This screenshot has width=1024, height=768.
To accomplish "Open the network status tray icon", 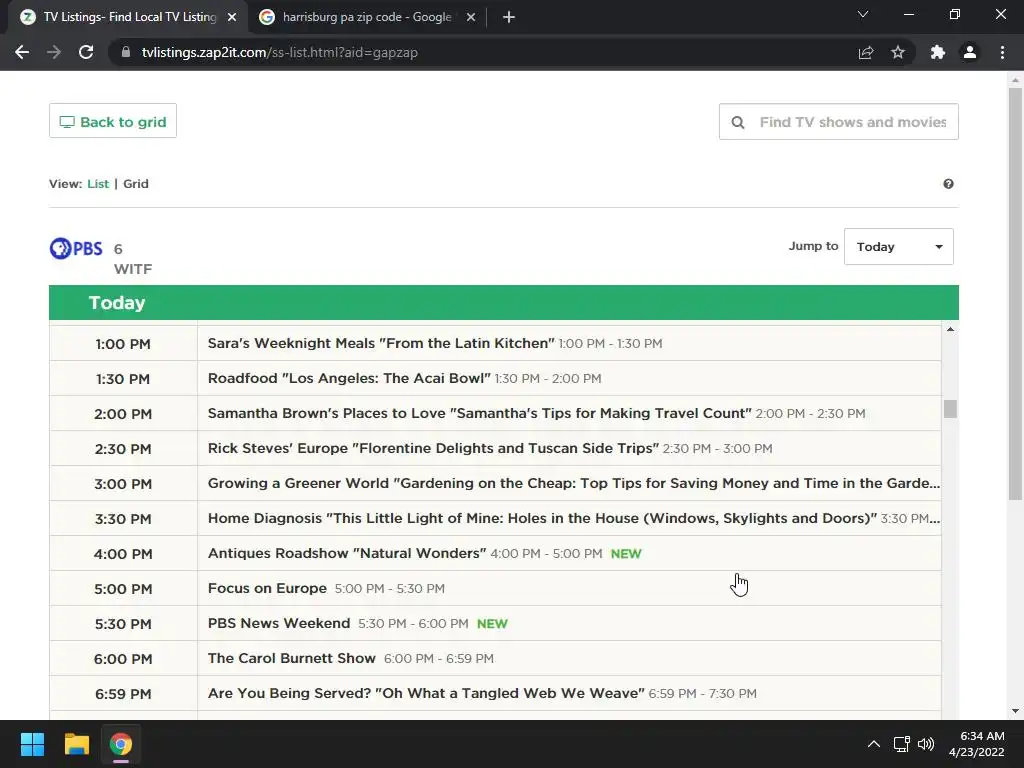I will click(x=902, y=744).
